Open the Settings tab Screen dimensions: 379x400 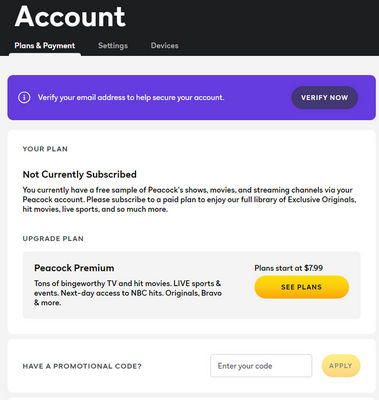pyautogui.click(x=113, y=46)
